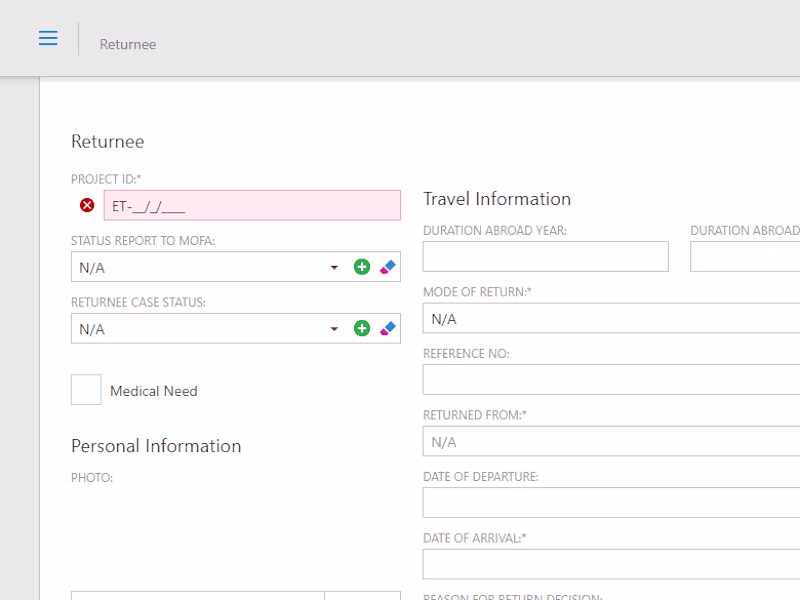Open the hamburger navigation menu
The image size is (800, 600).
tap(48, 38)
